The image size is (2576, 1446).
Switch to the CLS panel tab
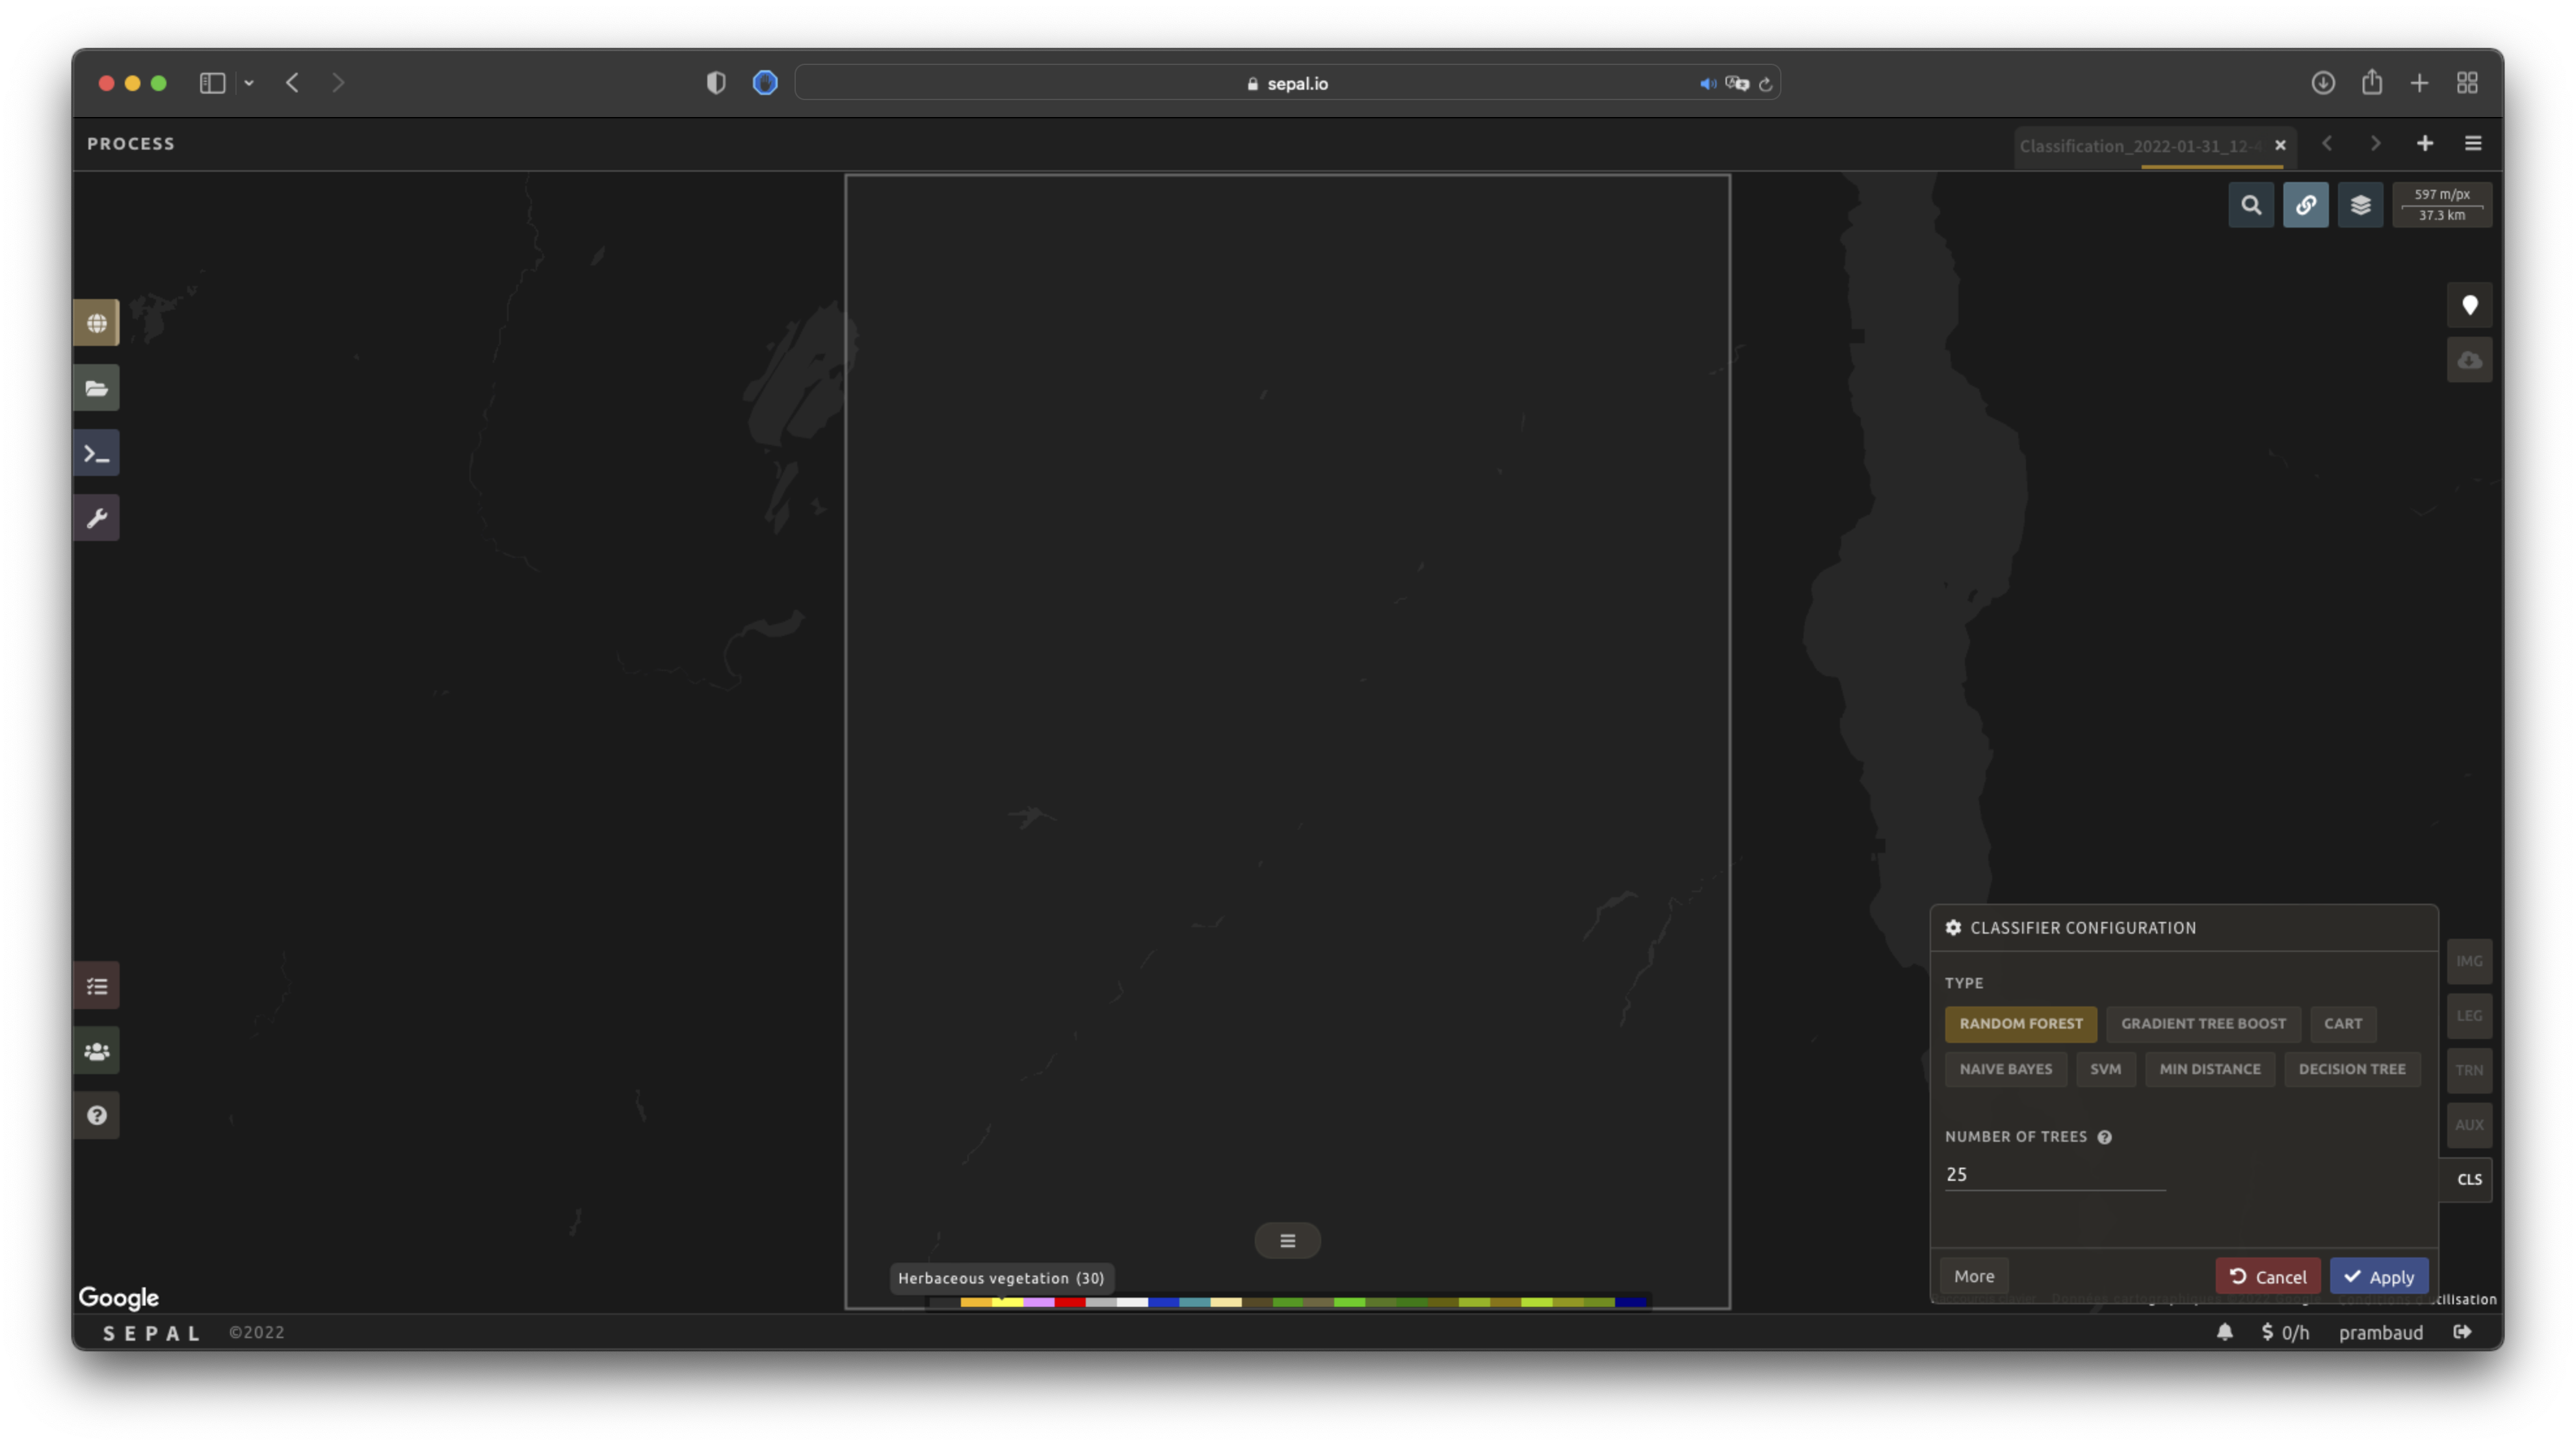(x=2468, y=1179)
